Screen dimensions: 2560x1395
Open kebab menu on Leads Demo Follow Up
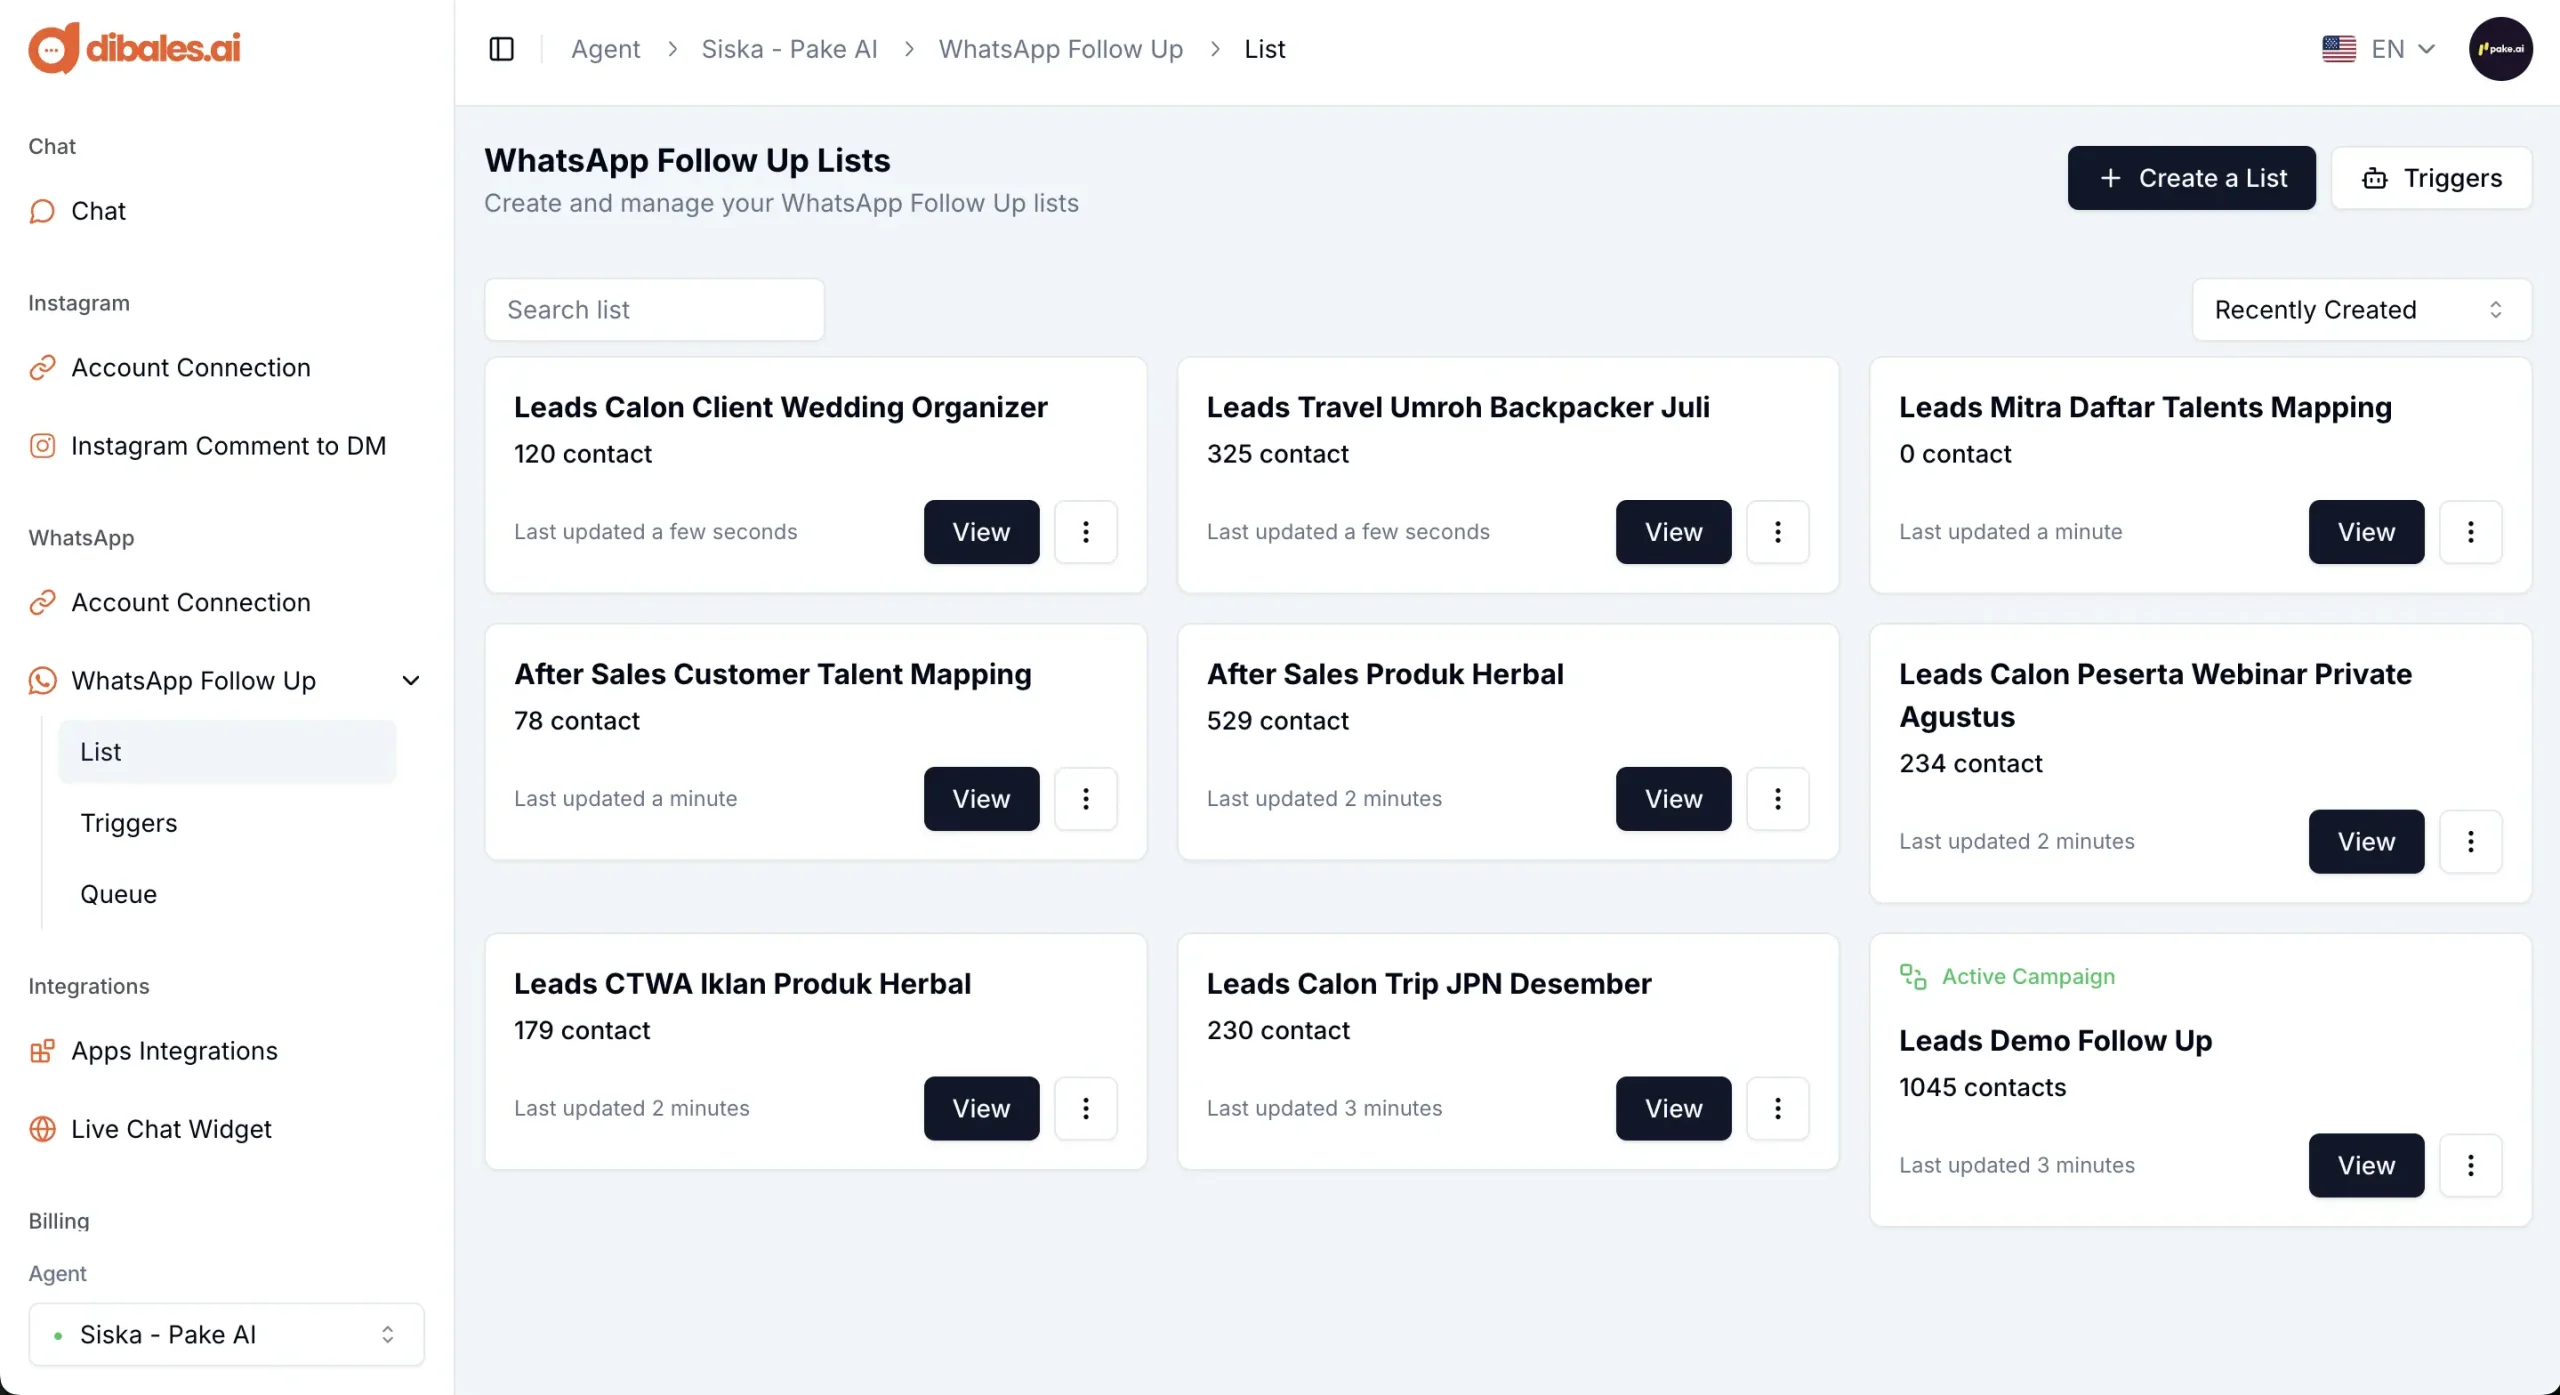(2470, 1165)
